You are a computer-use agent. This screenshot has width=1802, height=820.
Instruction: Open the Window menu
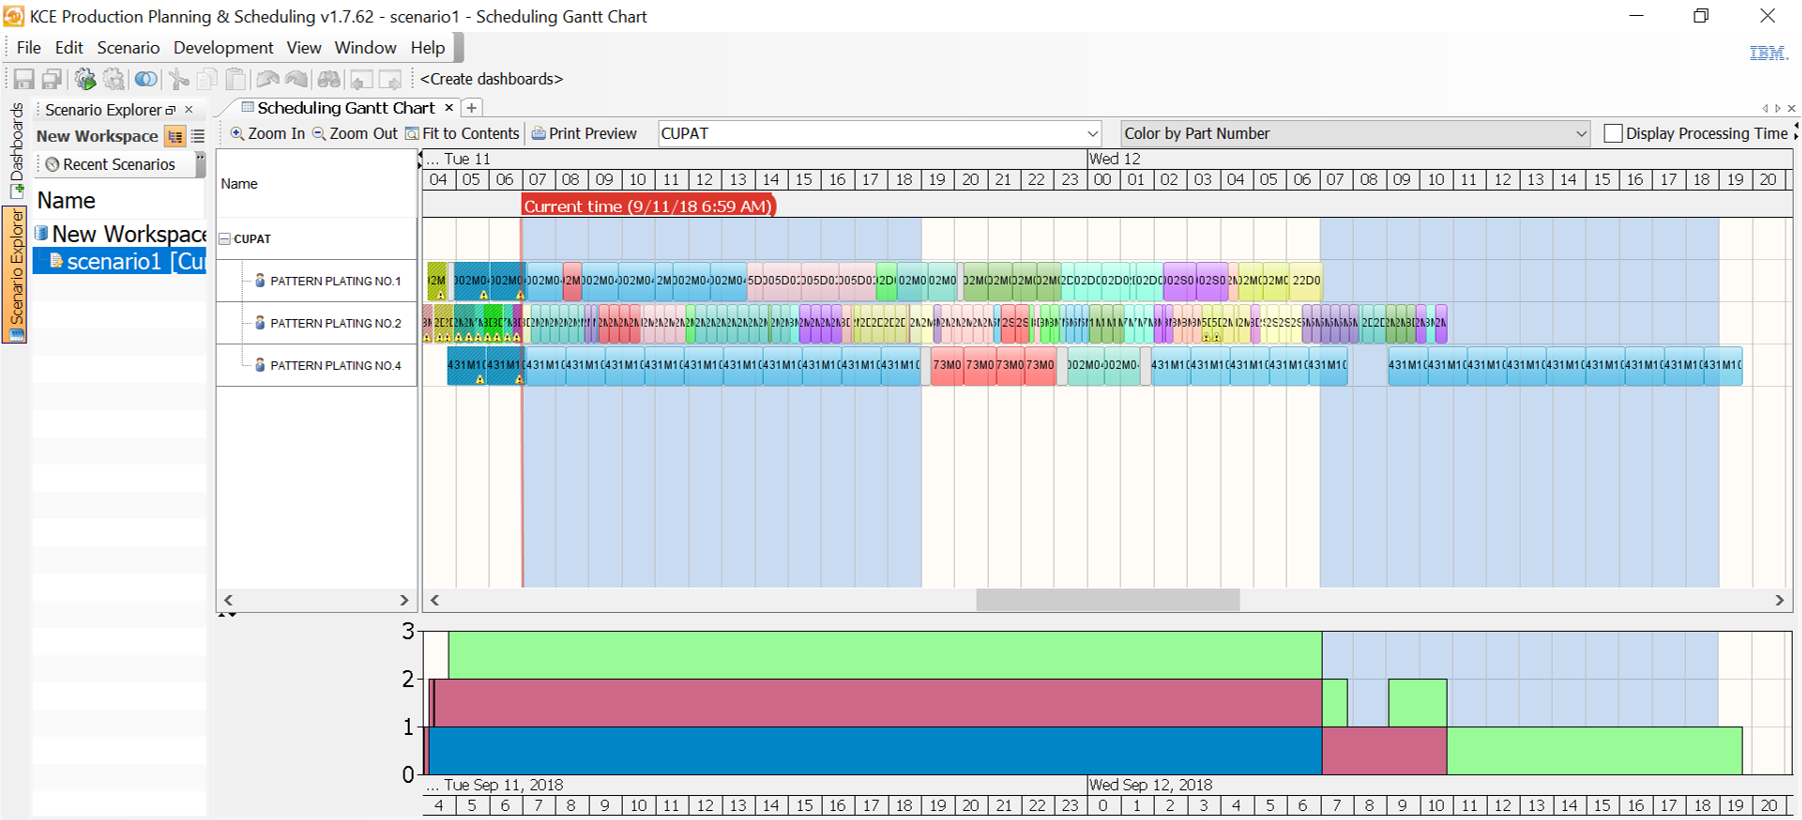coord(365,48)
